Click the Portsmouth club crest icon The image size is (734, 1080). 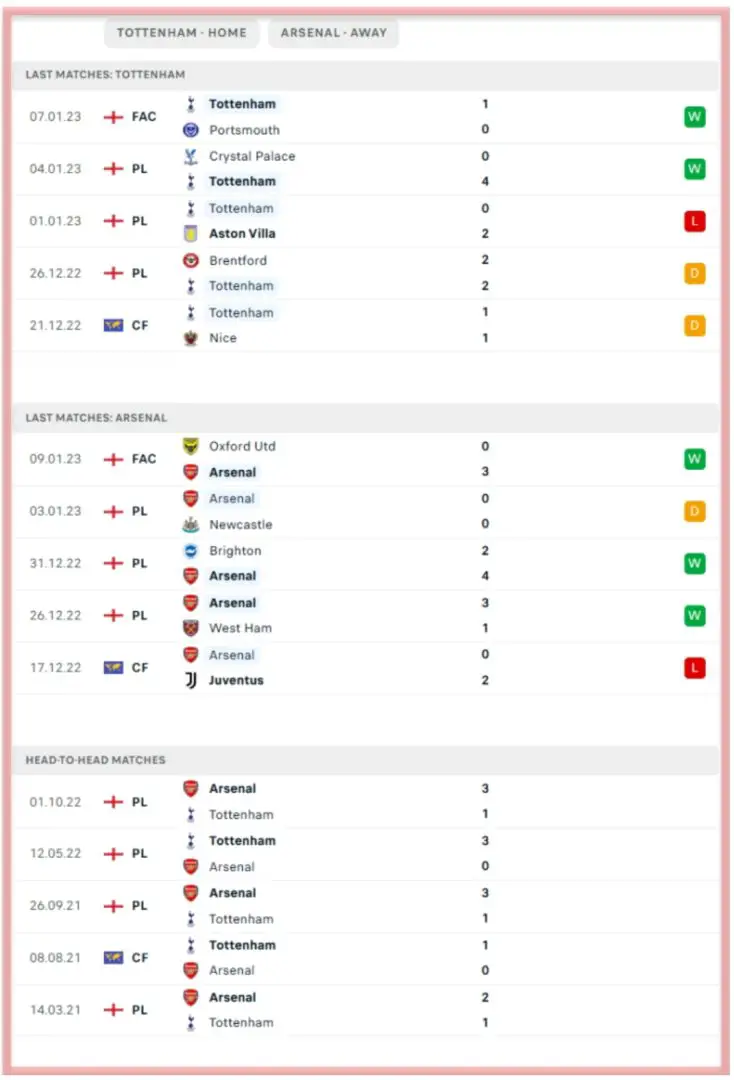191,130
